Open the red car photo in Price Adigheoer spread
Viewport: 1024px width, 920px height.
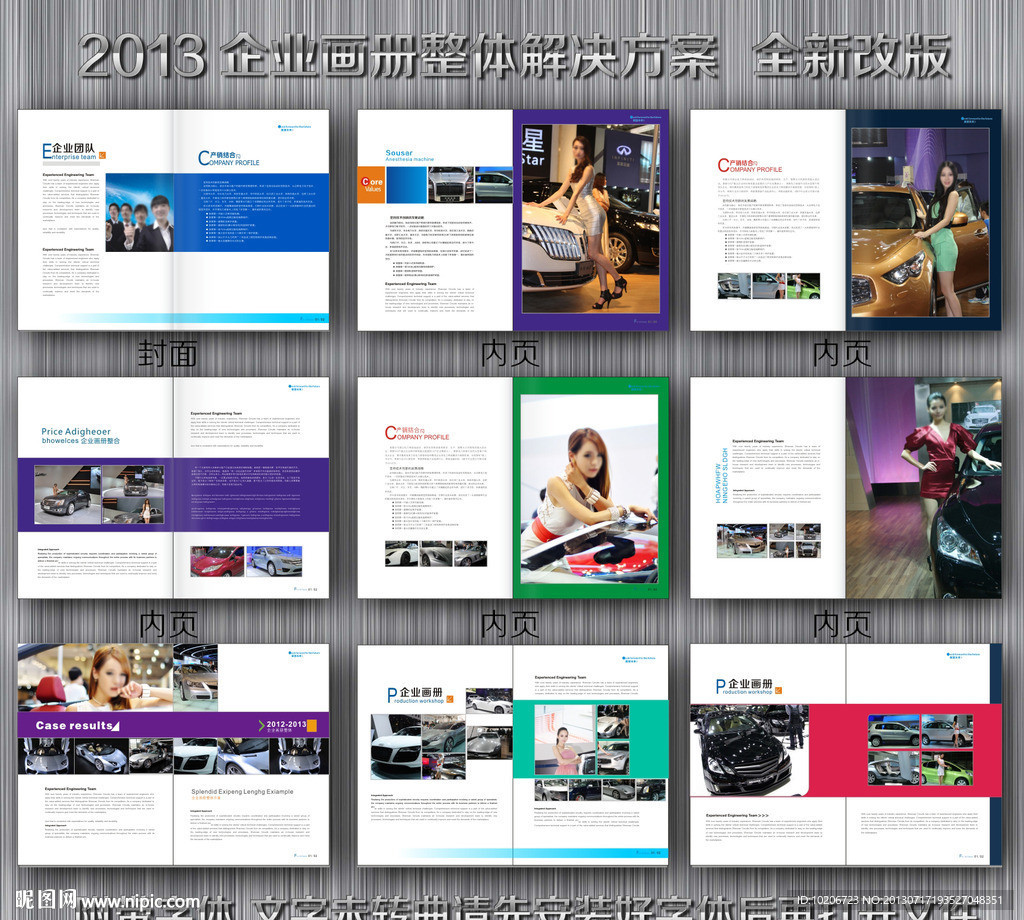tap(217, 562)
